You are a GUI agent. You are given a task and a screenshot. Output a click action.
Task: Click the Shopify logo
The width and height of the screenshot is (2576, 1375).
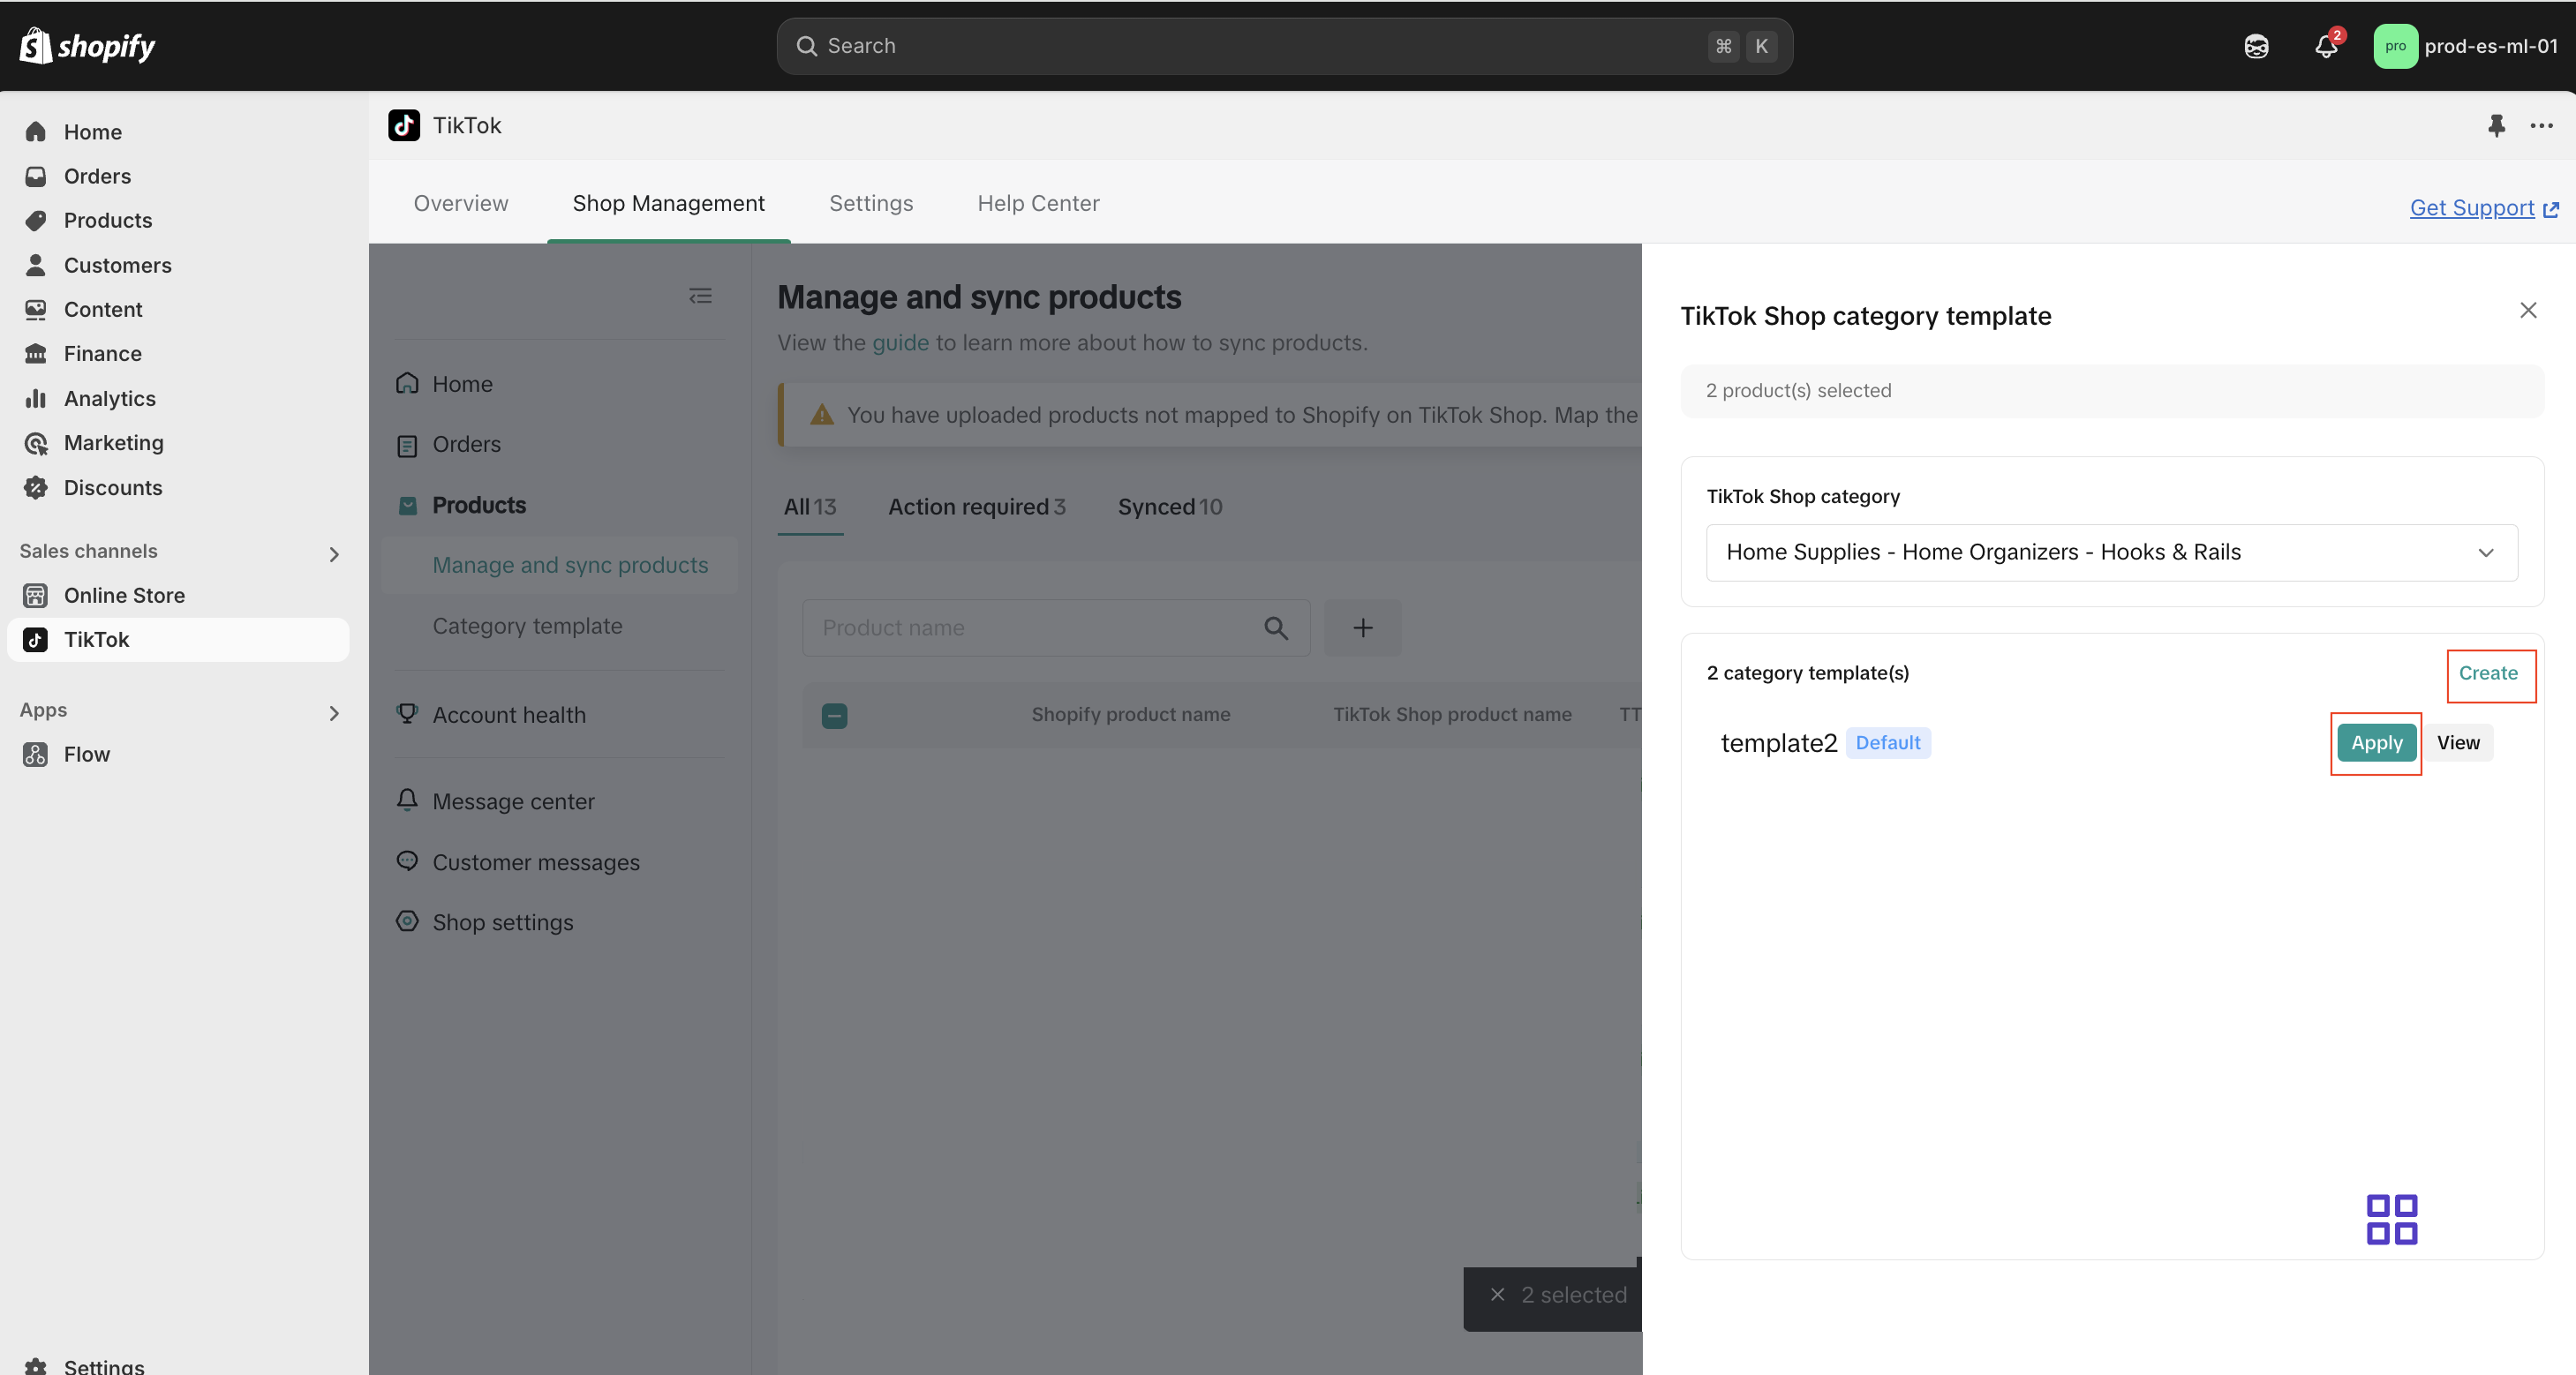tap(88, 46)
